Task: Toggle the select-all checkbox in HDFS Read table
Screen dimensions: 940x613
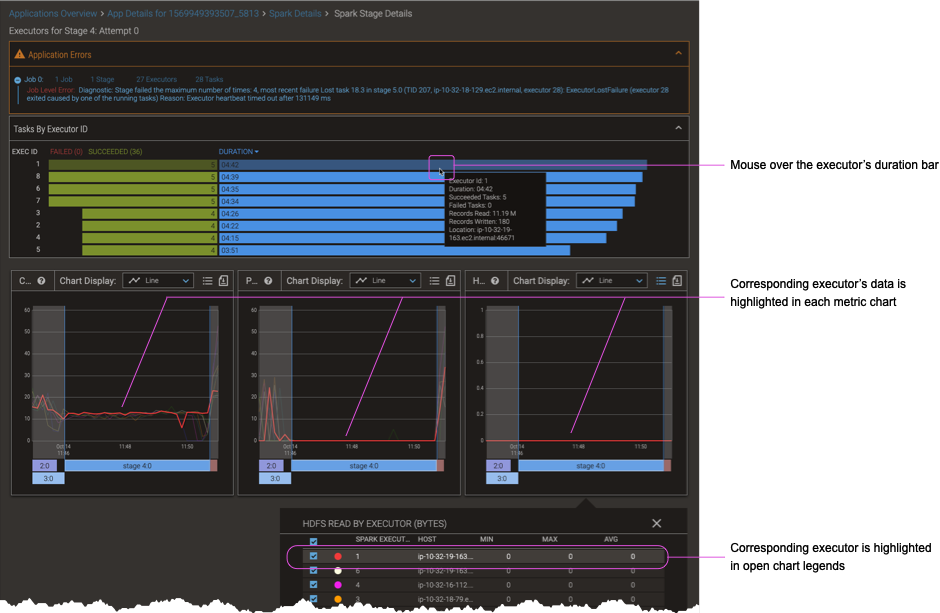Action: tap(312, 539)
